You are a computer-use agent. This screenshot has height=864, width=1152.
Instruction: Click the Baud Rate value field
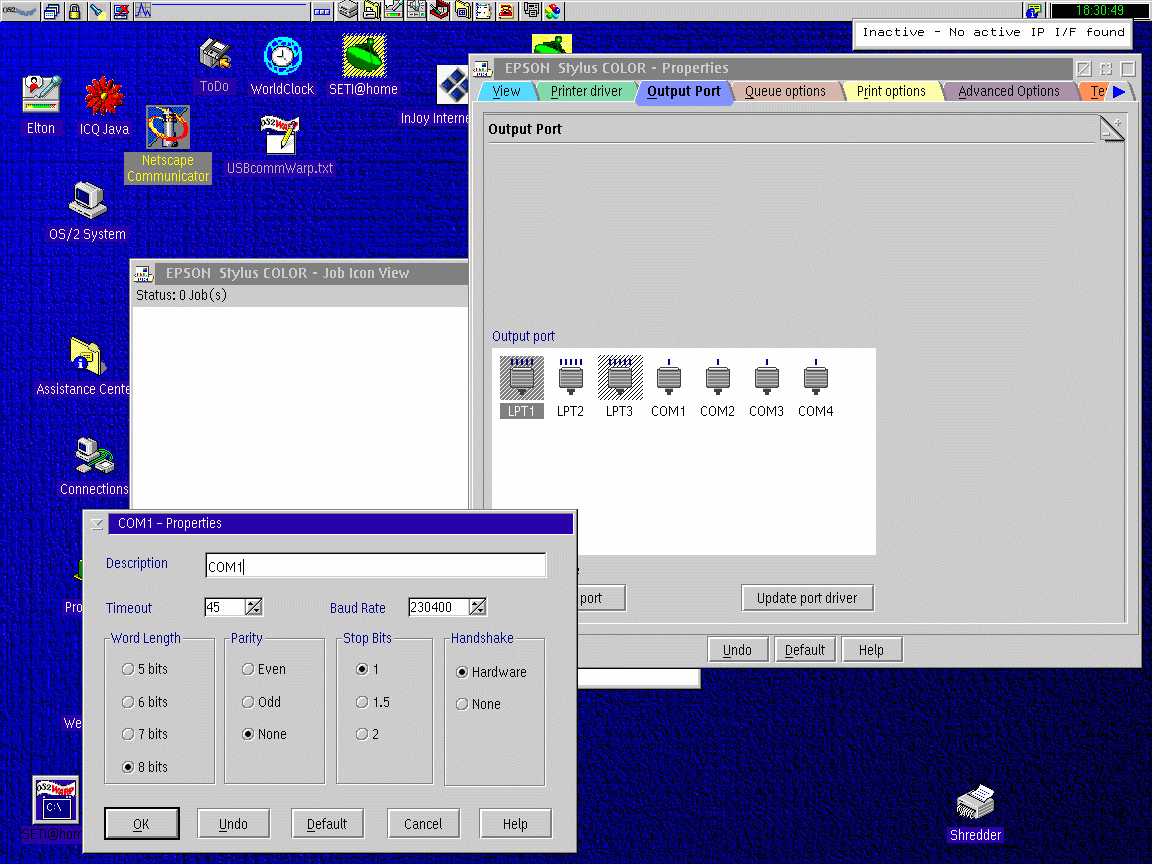tap(439, 607)
